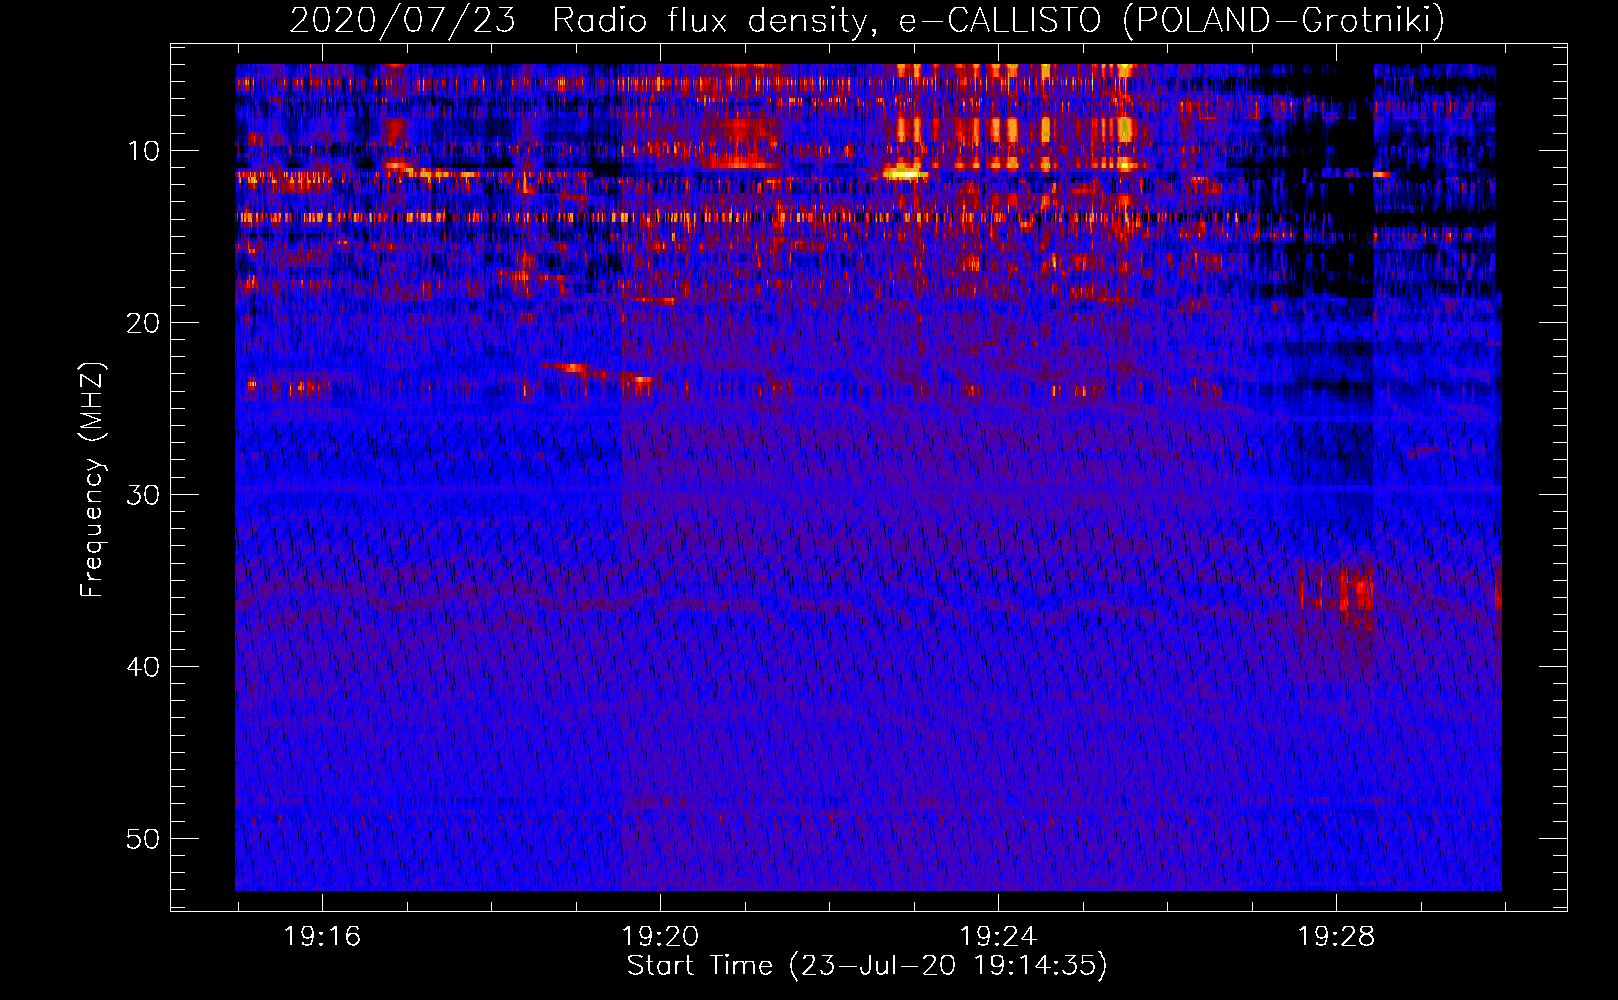Viewport: 1618px width, 1000px height.
Task: Click the time tick label "19:28"
Action: pos(1336,936)
